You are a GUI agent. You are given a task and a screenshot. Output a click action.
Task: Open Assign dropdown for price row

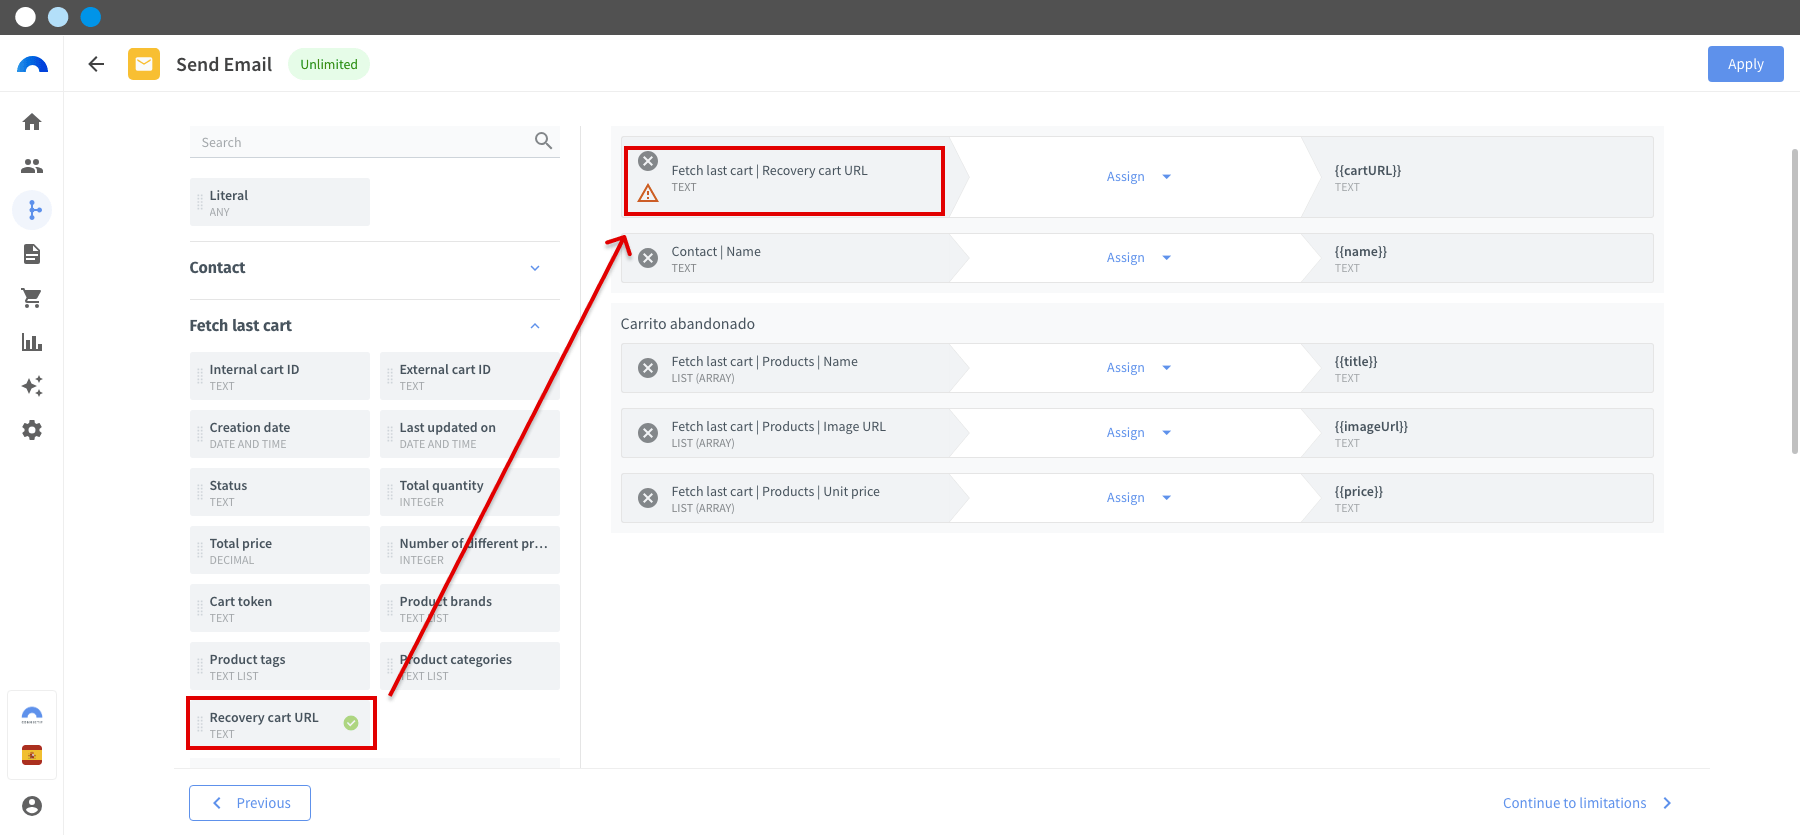click(1138, 498)
